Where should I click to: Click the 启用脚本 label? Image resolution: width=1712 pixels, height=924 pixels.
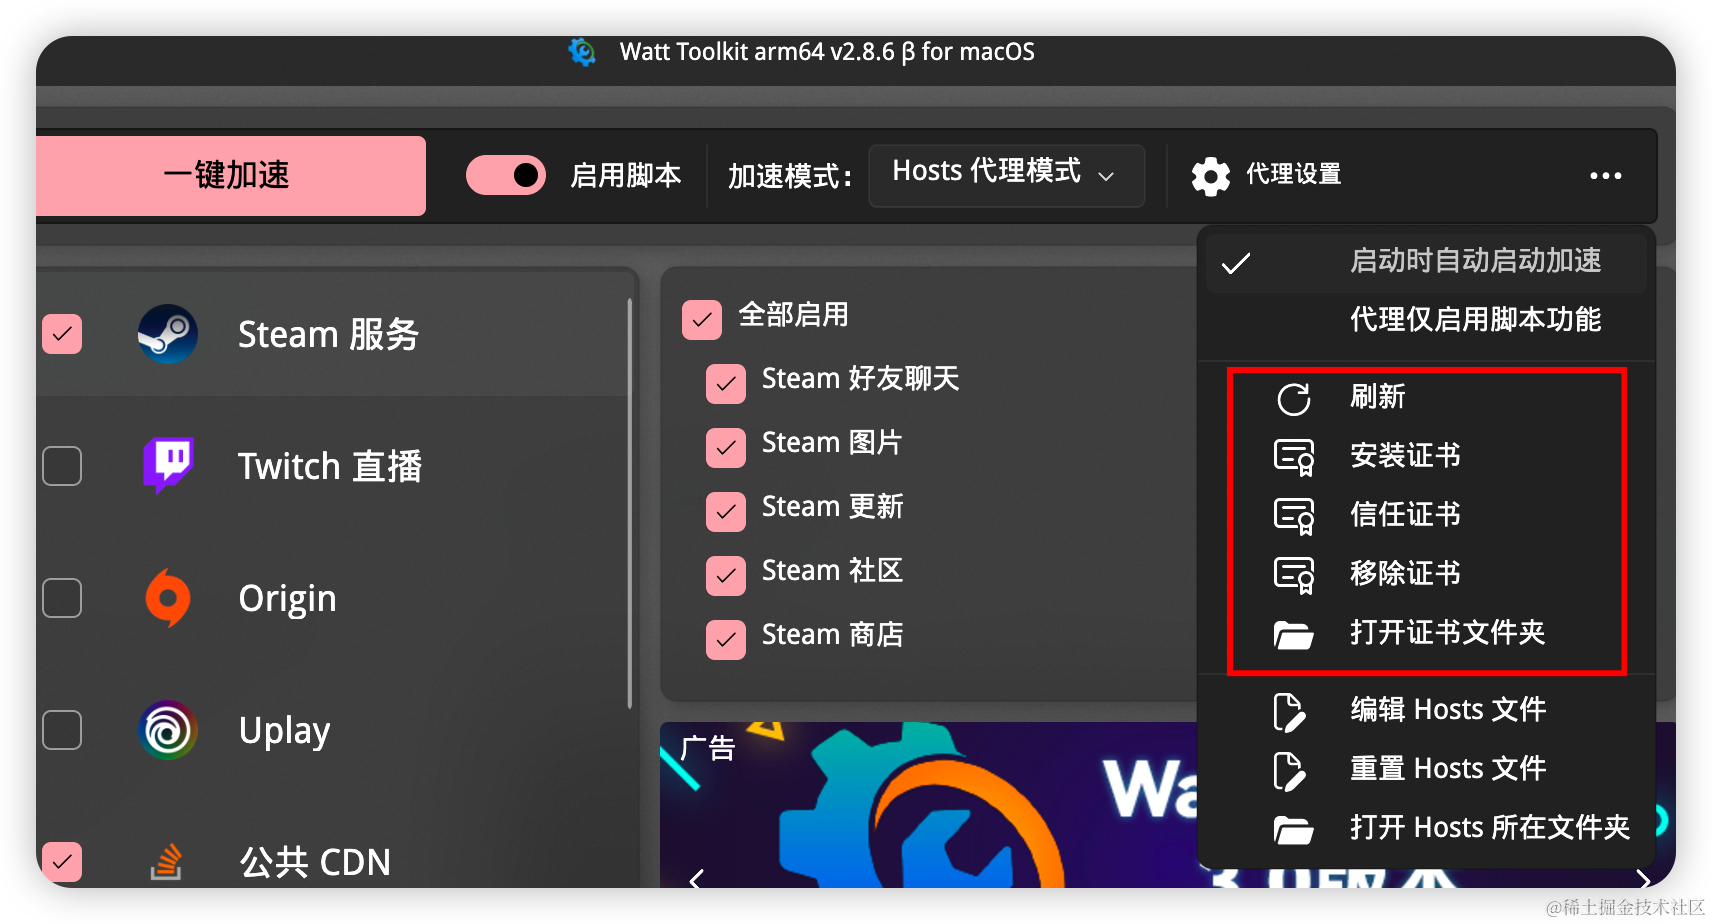[x=626, y=176]
